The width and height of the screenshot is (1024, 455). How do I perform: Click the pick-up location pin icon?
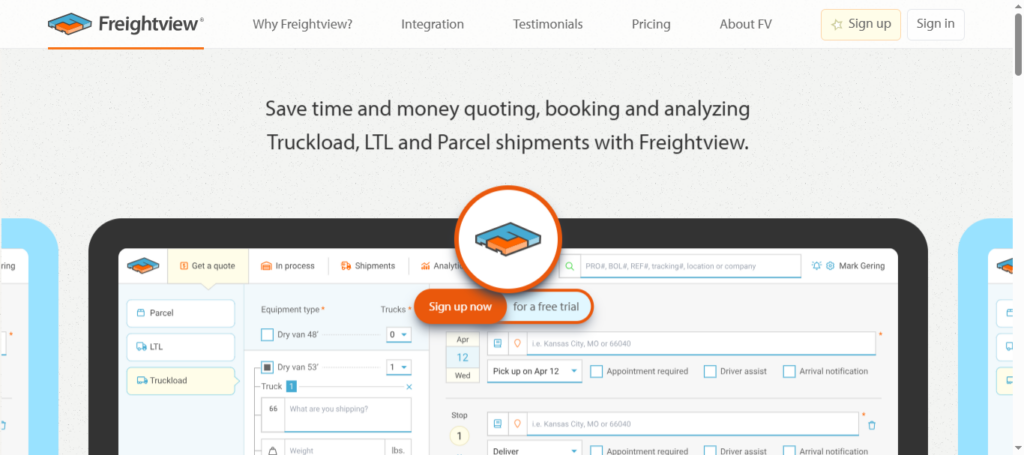517,343
